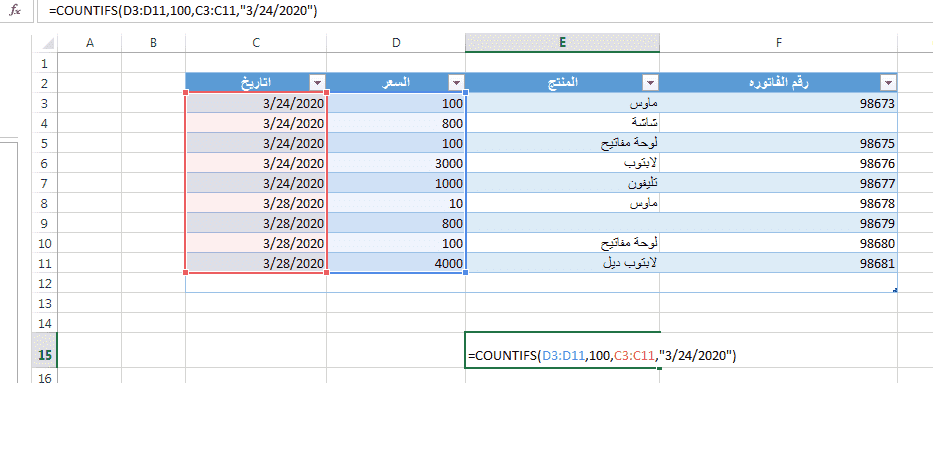Click the COUNTIFS formula in cell E15

[602, 356]
